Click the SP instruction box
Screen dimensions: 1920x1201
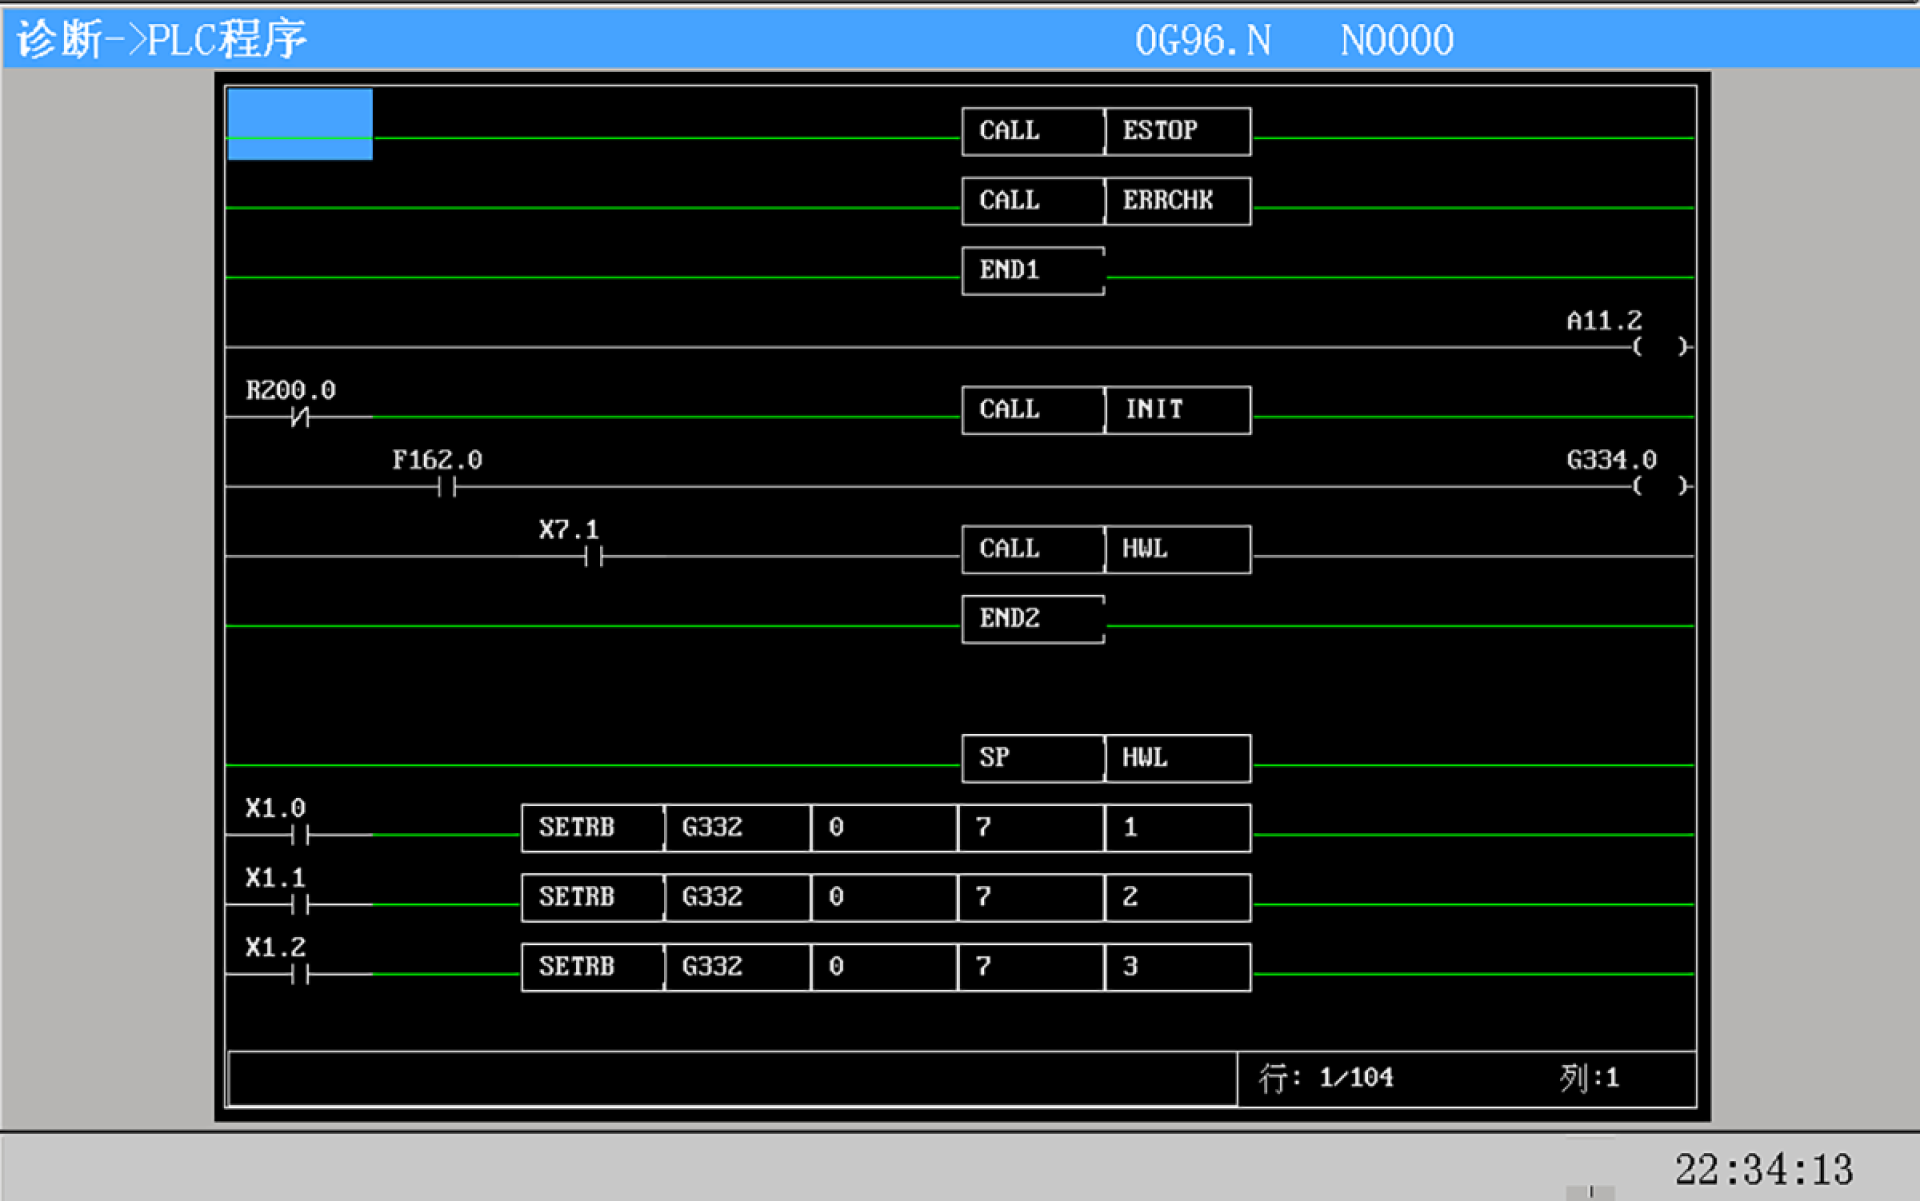pyautogui.click(x=1033, y=758)
